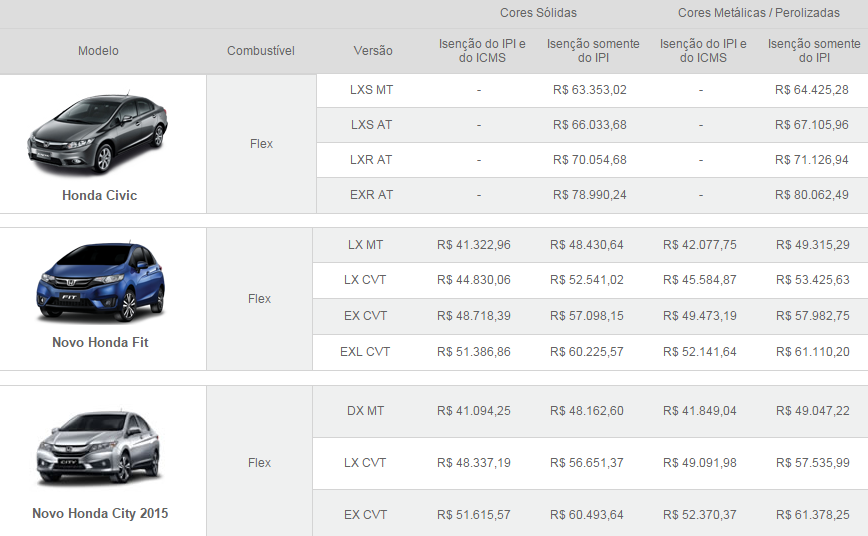Click price R$ 60.493,64

tap(587, 515)
